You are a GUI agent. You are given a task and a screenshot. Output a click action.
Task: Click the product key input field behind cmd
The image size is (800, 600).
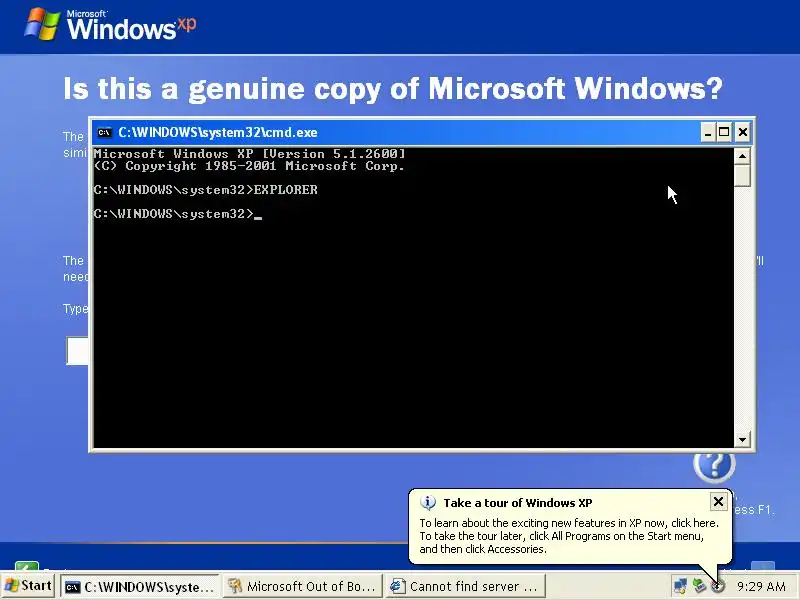(x=78, y=351)
